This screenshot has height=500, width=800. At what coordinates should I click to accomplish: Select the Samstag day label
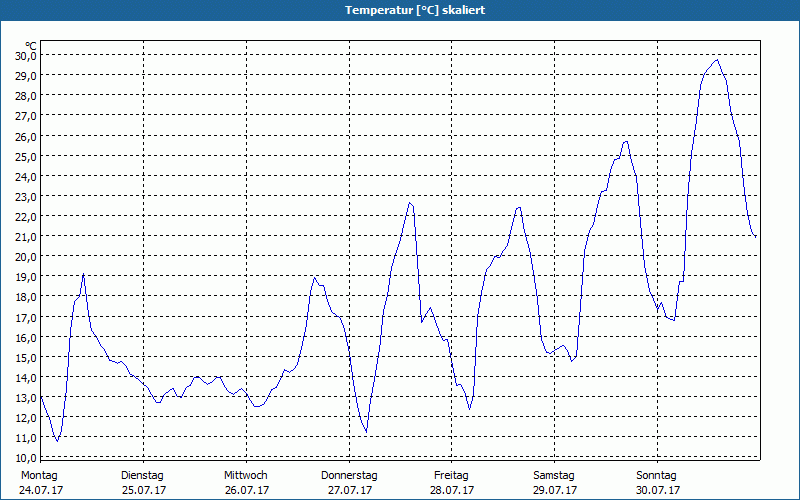554,476
